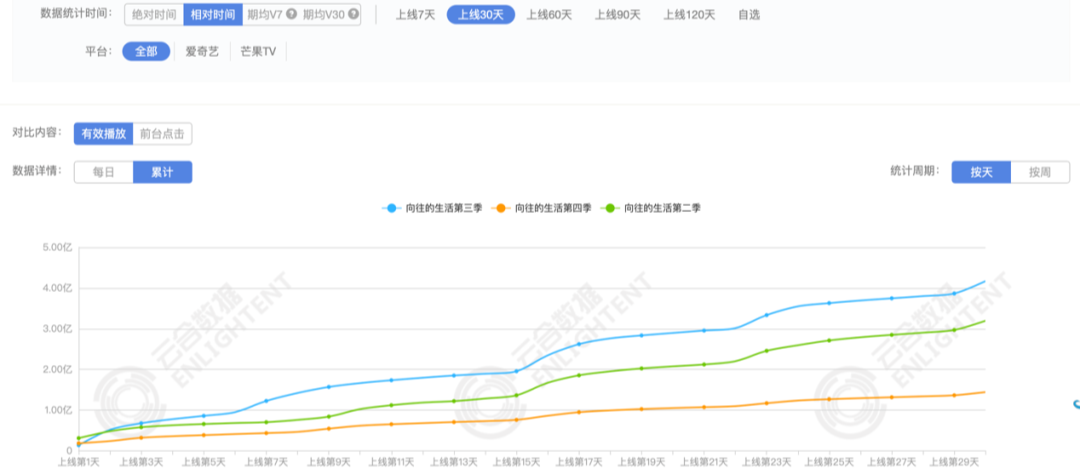Click the 对比内容 label
Screen dimensions: 1080x471
click(39, 133)
